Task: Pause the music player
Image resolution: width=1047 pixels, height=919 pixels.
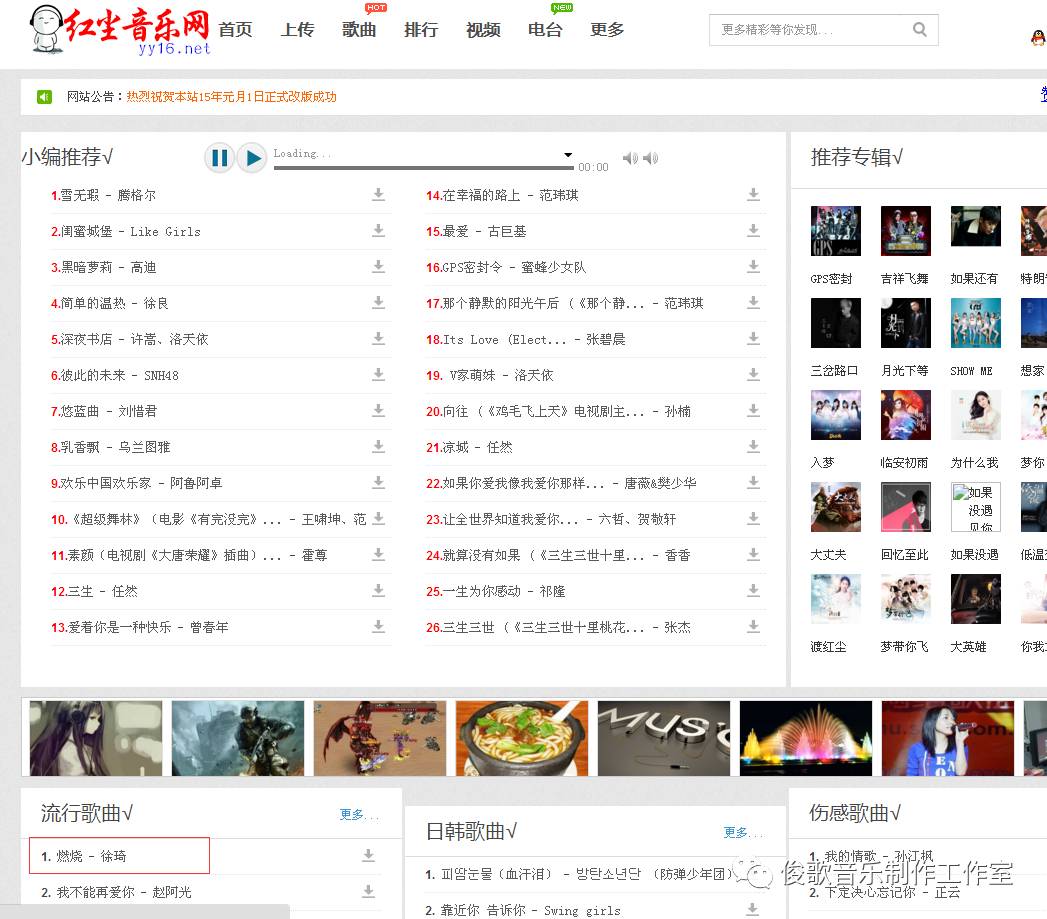Action: coord(219,158)
